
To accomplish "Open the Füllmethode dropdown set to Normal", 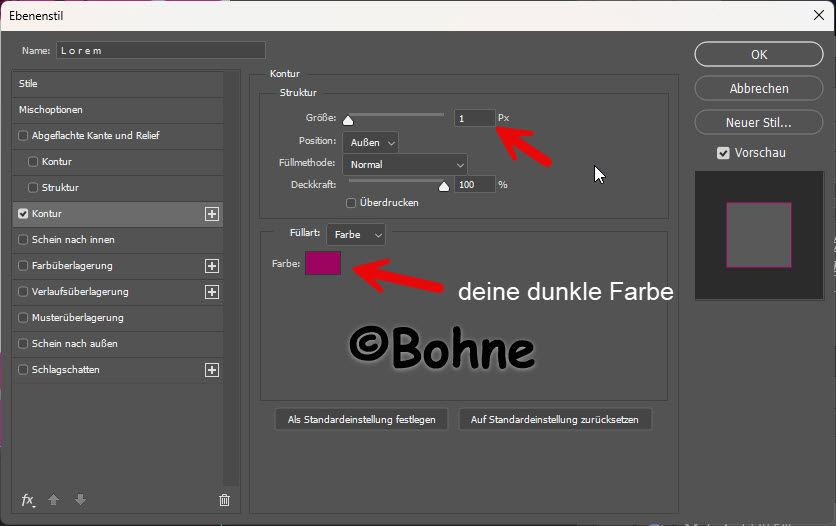I will tap(404, 164).
